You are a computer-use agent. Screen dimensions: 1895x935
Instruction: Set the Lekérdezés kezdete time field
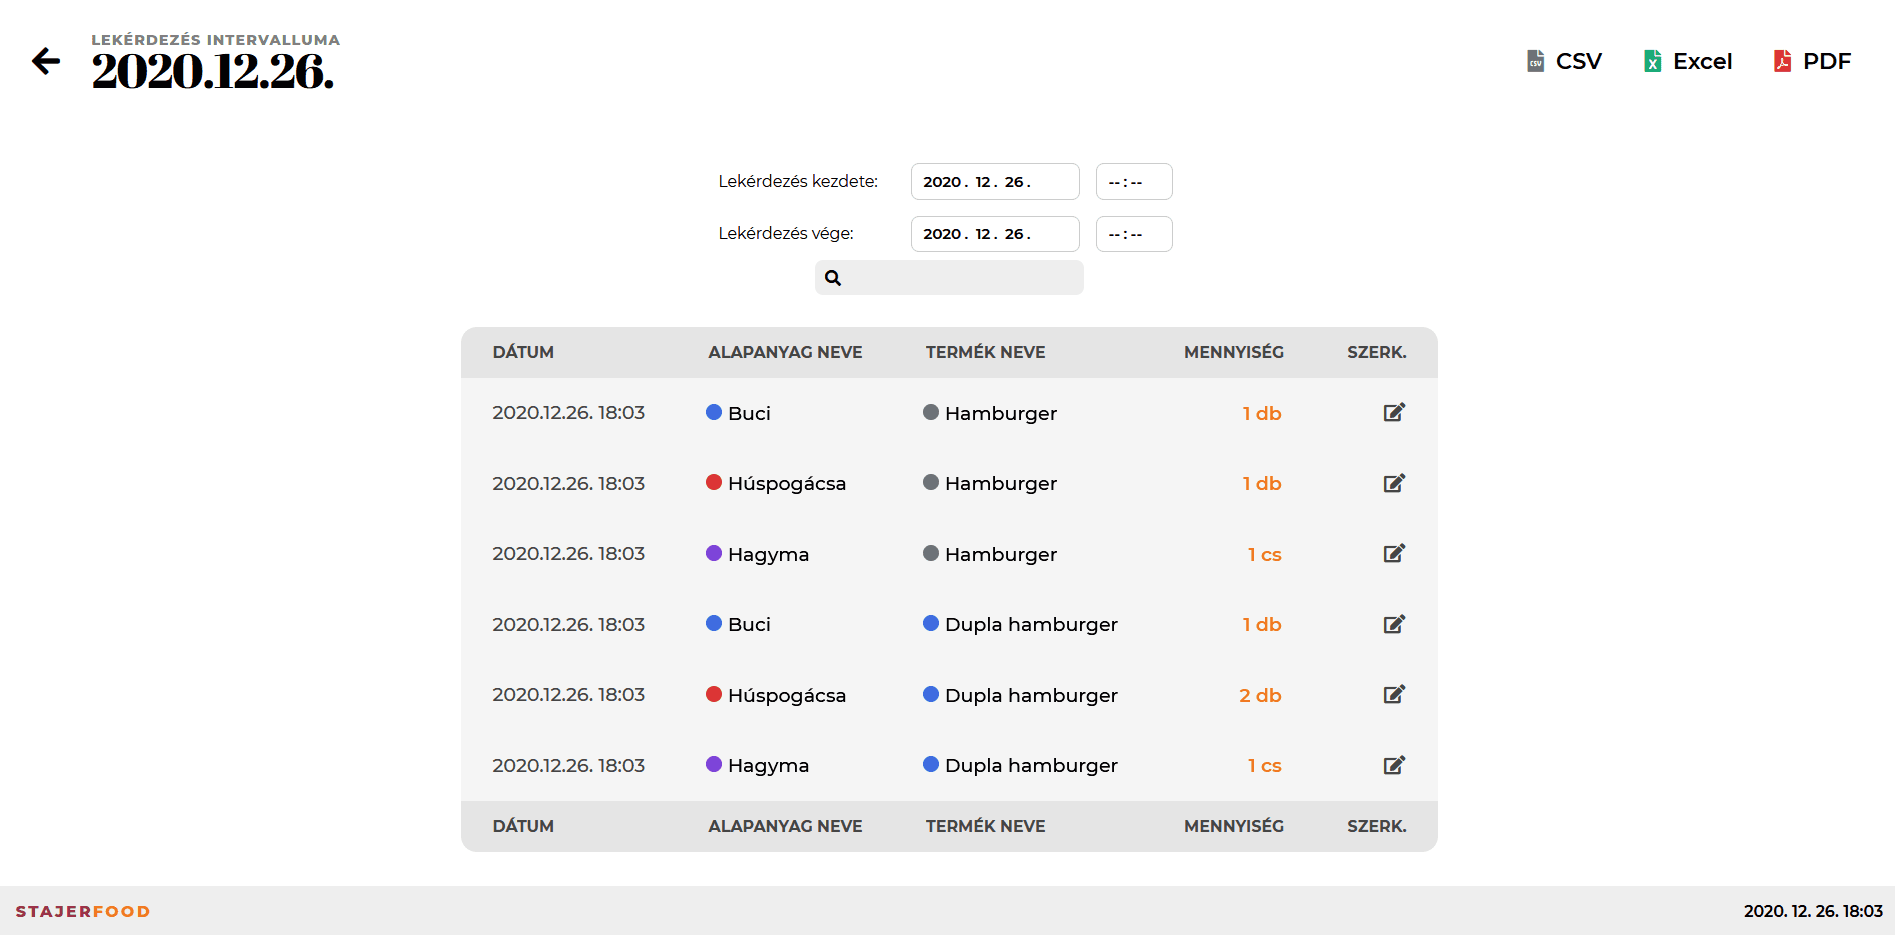point(1133,182)
